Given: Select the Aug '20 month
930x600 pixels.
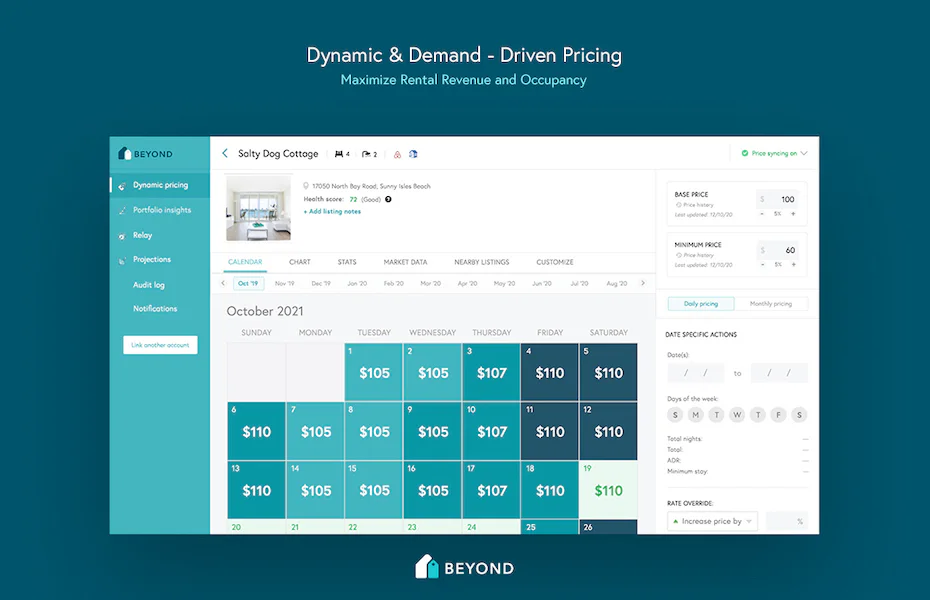Looking at the screenshot, I should pyautogui.click(x=617, y=283).
